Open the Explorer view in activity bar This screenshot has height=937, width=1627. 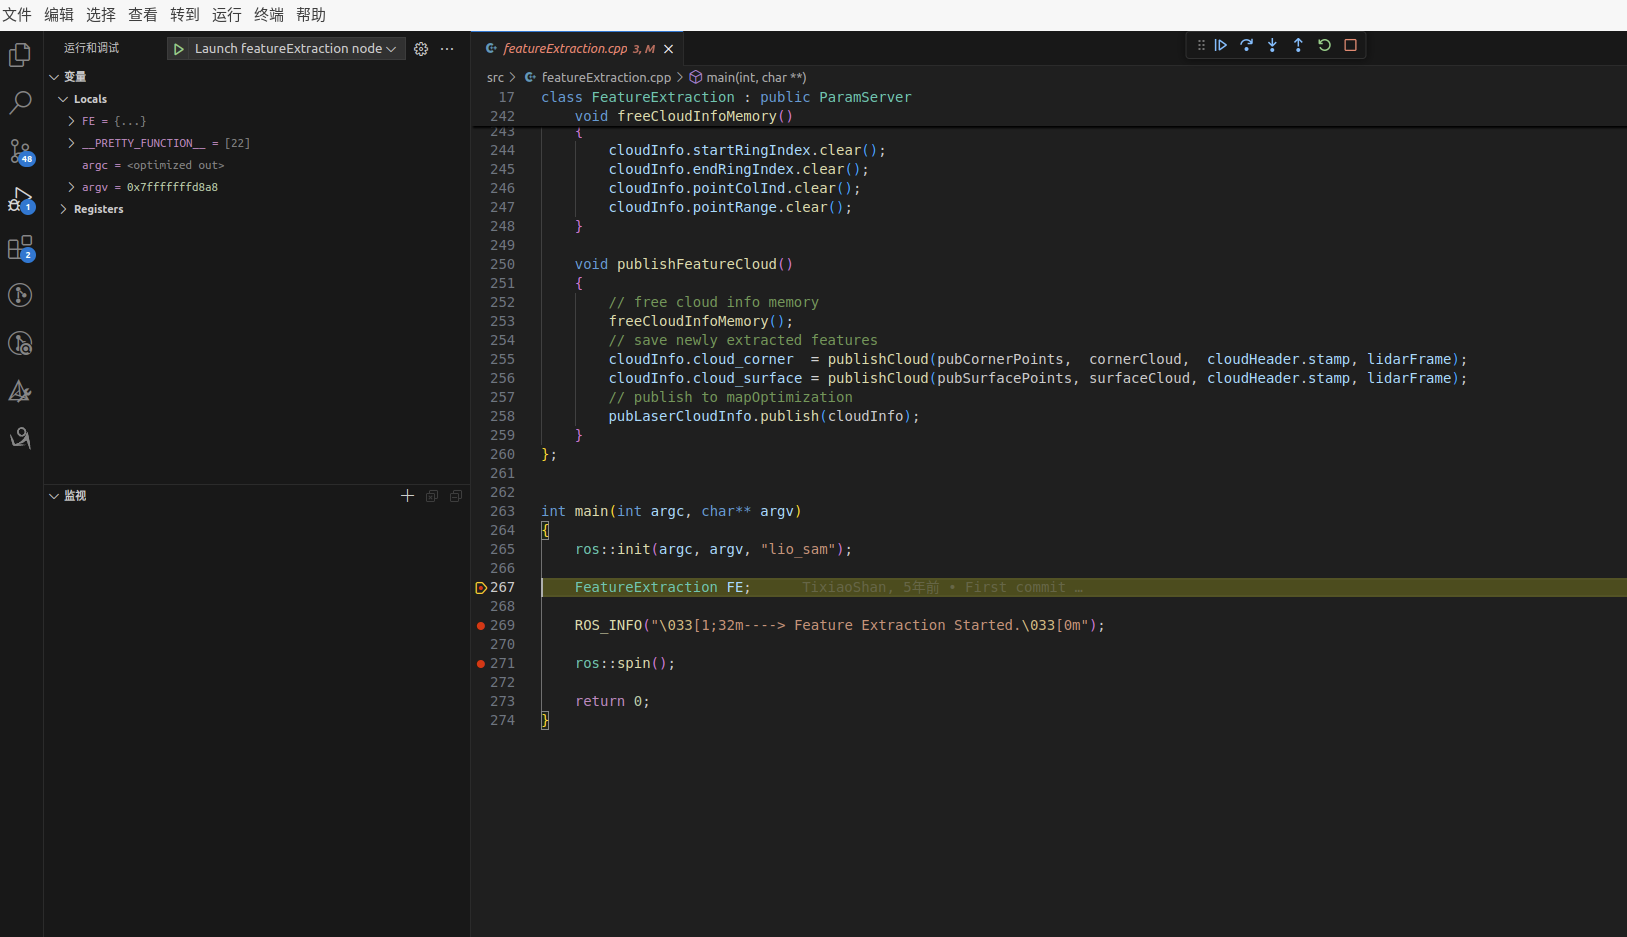(20, 55)
